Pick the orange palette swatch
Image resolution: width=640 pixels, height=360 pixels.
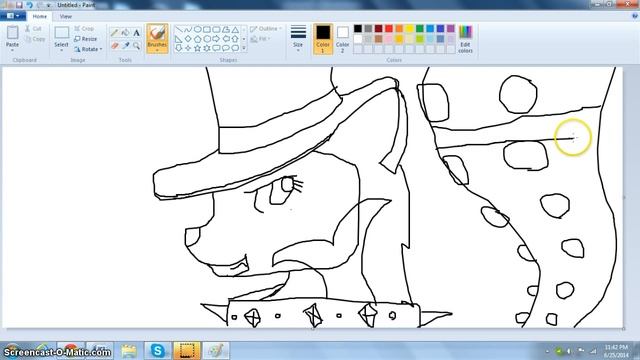click(x=399, y=29)
